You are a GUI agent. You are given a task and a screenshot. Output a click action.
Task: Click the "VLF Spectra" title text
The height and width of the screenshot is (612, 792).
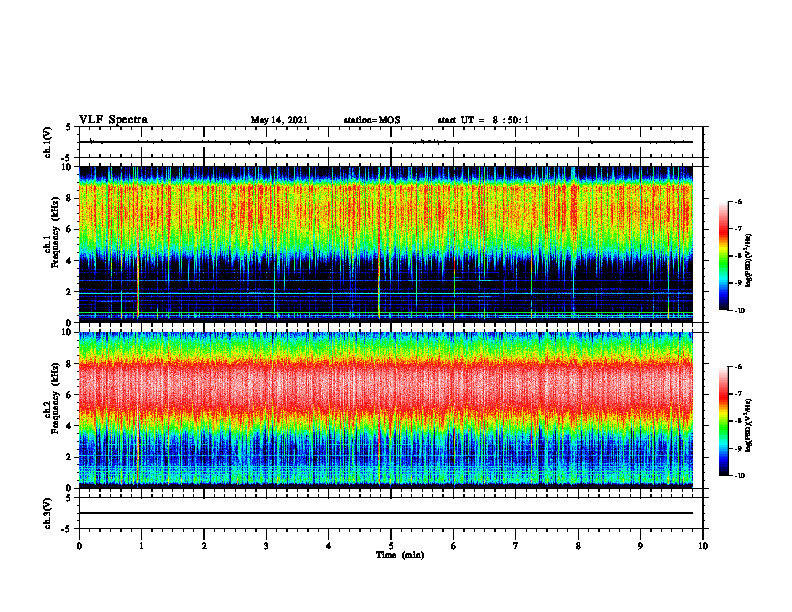click(113, 120)
